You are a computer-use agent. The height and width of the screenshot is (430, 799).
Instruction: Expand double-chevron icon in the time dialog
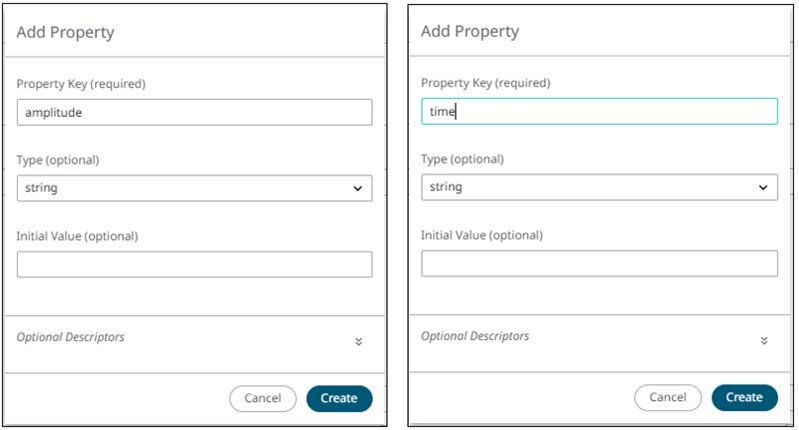pyautogui.click(x=763, y=340)
